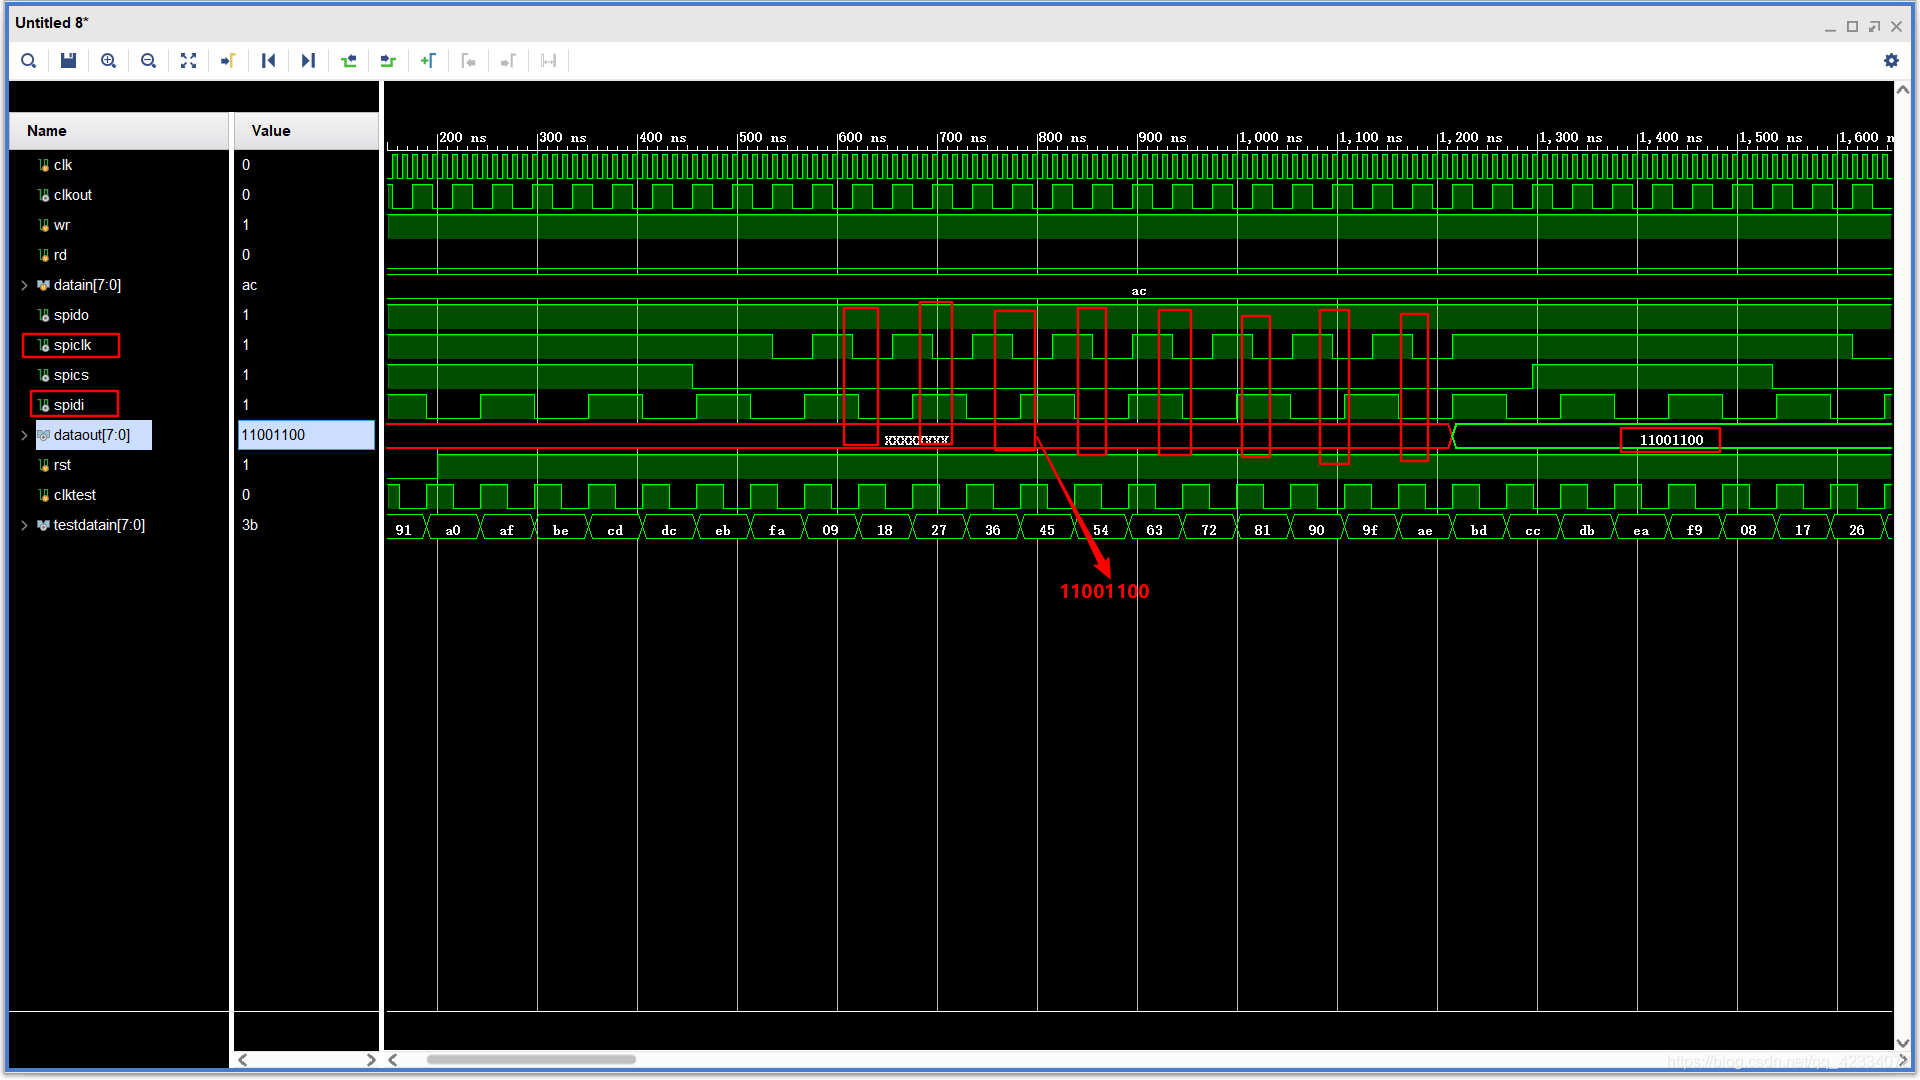Jump to last simulation time

[308, 61]
